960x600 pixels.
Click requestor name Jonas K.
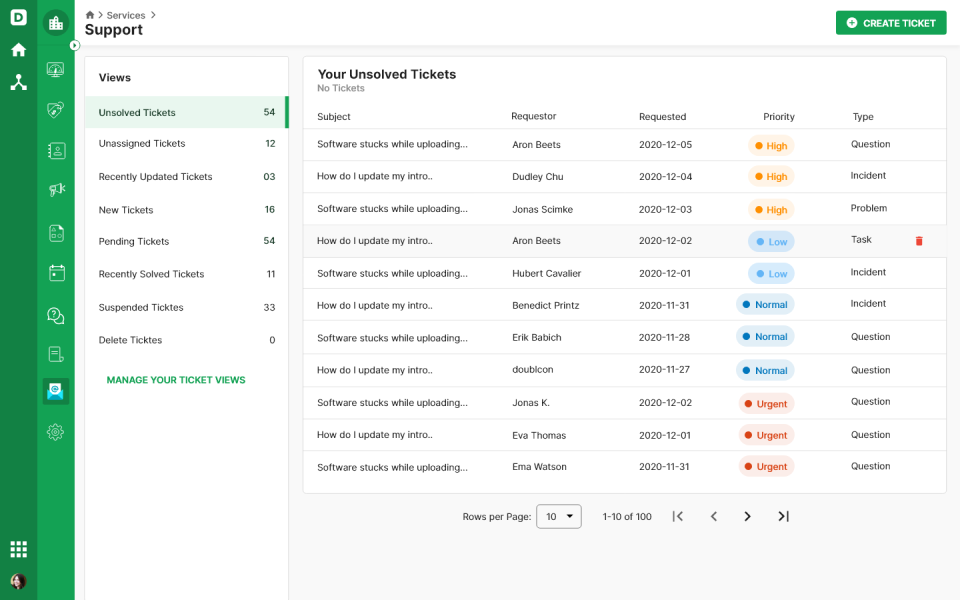click(531, 403)
